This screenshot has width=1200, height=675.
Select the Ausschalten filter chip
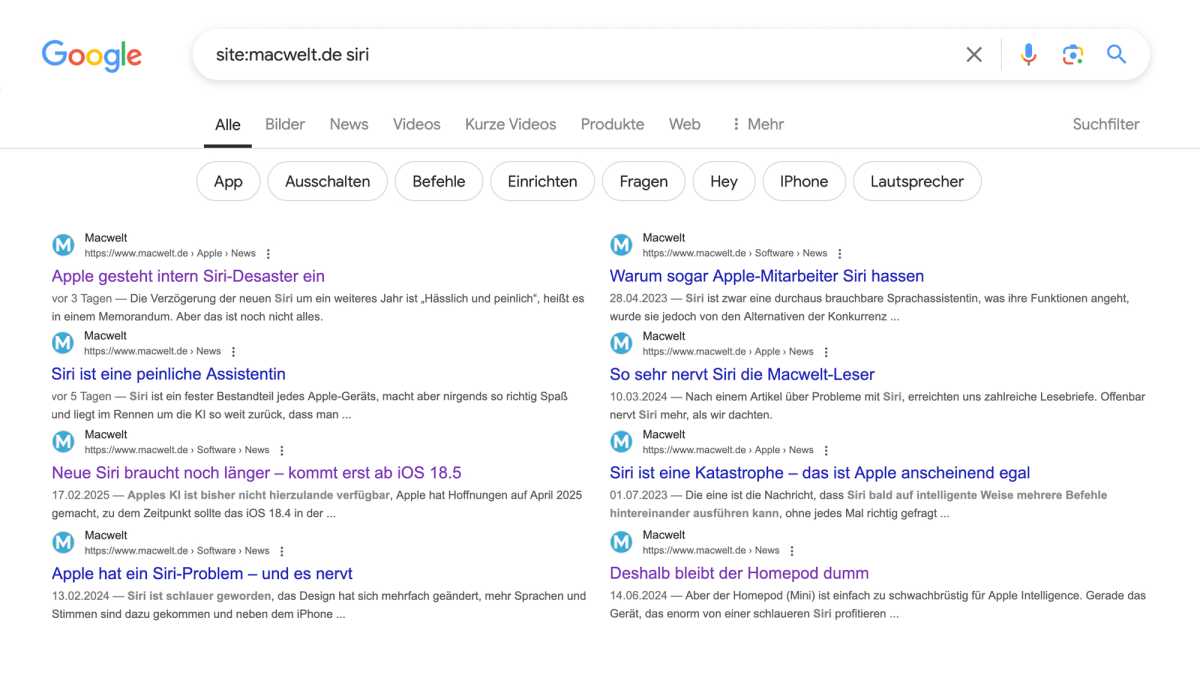[x=328, y=181]
